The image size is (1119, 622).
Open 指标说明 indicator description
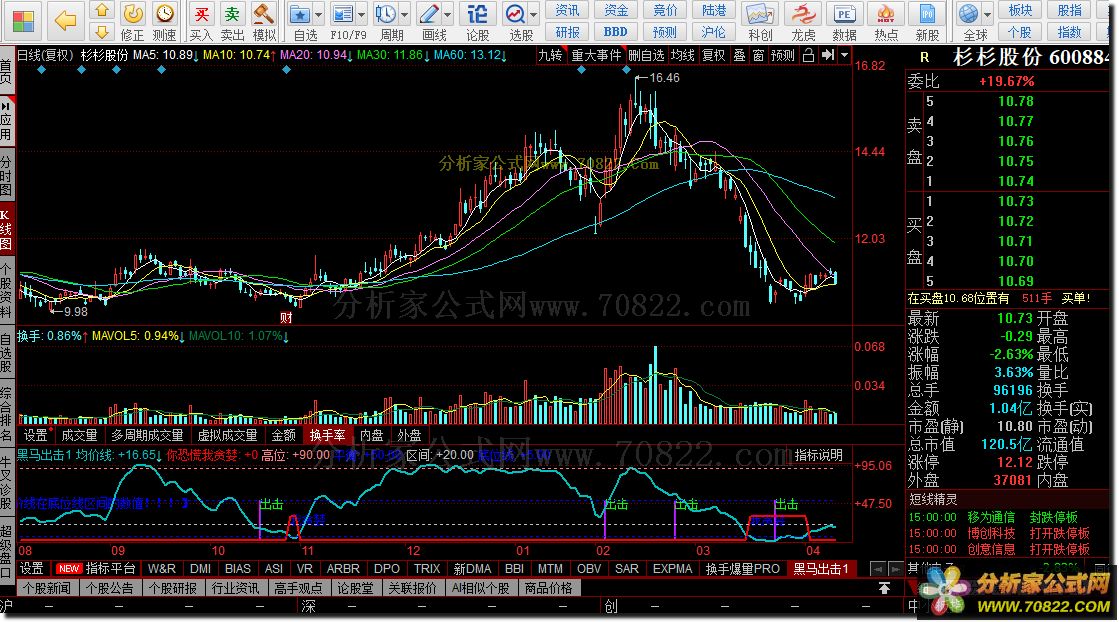click(819, 455)
